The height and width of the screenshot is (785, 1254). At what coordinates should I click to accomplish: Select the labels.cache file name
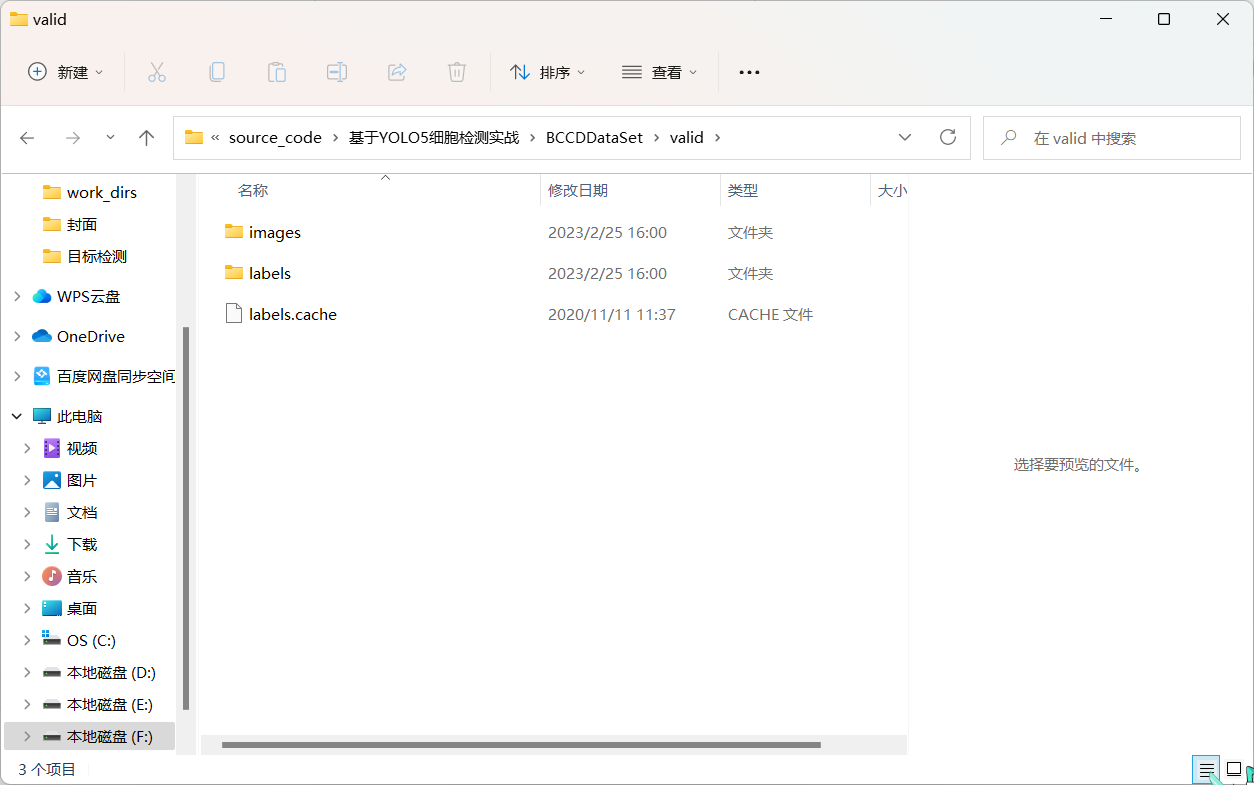293,314
